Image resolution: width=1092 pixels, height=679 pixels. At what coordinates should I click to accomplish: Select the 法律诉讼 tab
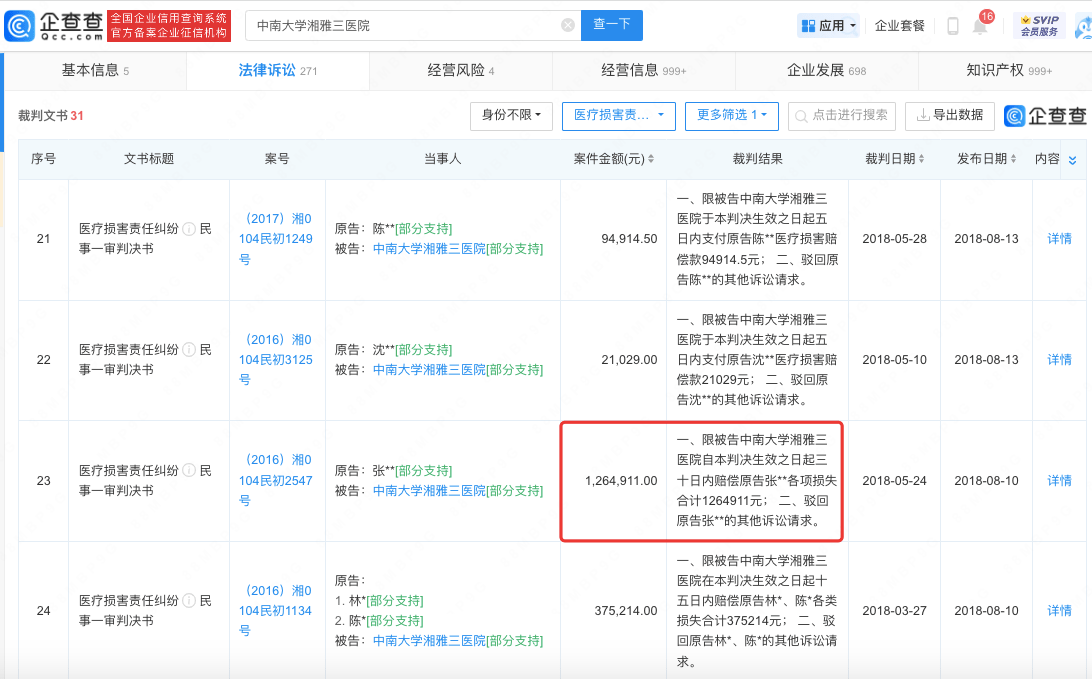(x=277, y=70)
